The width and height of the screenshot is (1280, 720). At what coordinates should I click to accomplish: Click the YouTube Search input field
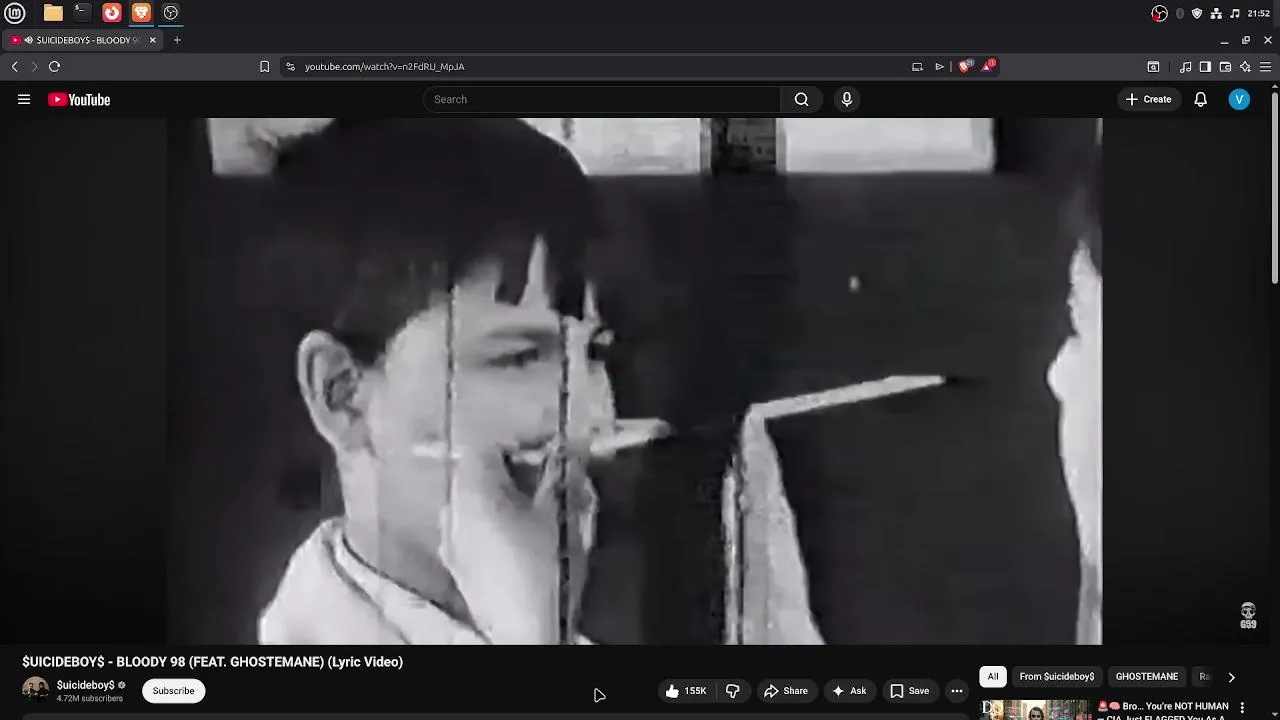(x=601, y=99)
